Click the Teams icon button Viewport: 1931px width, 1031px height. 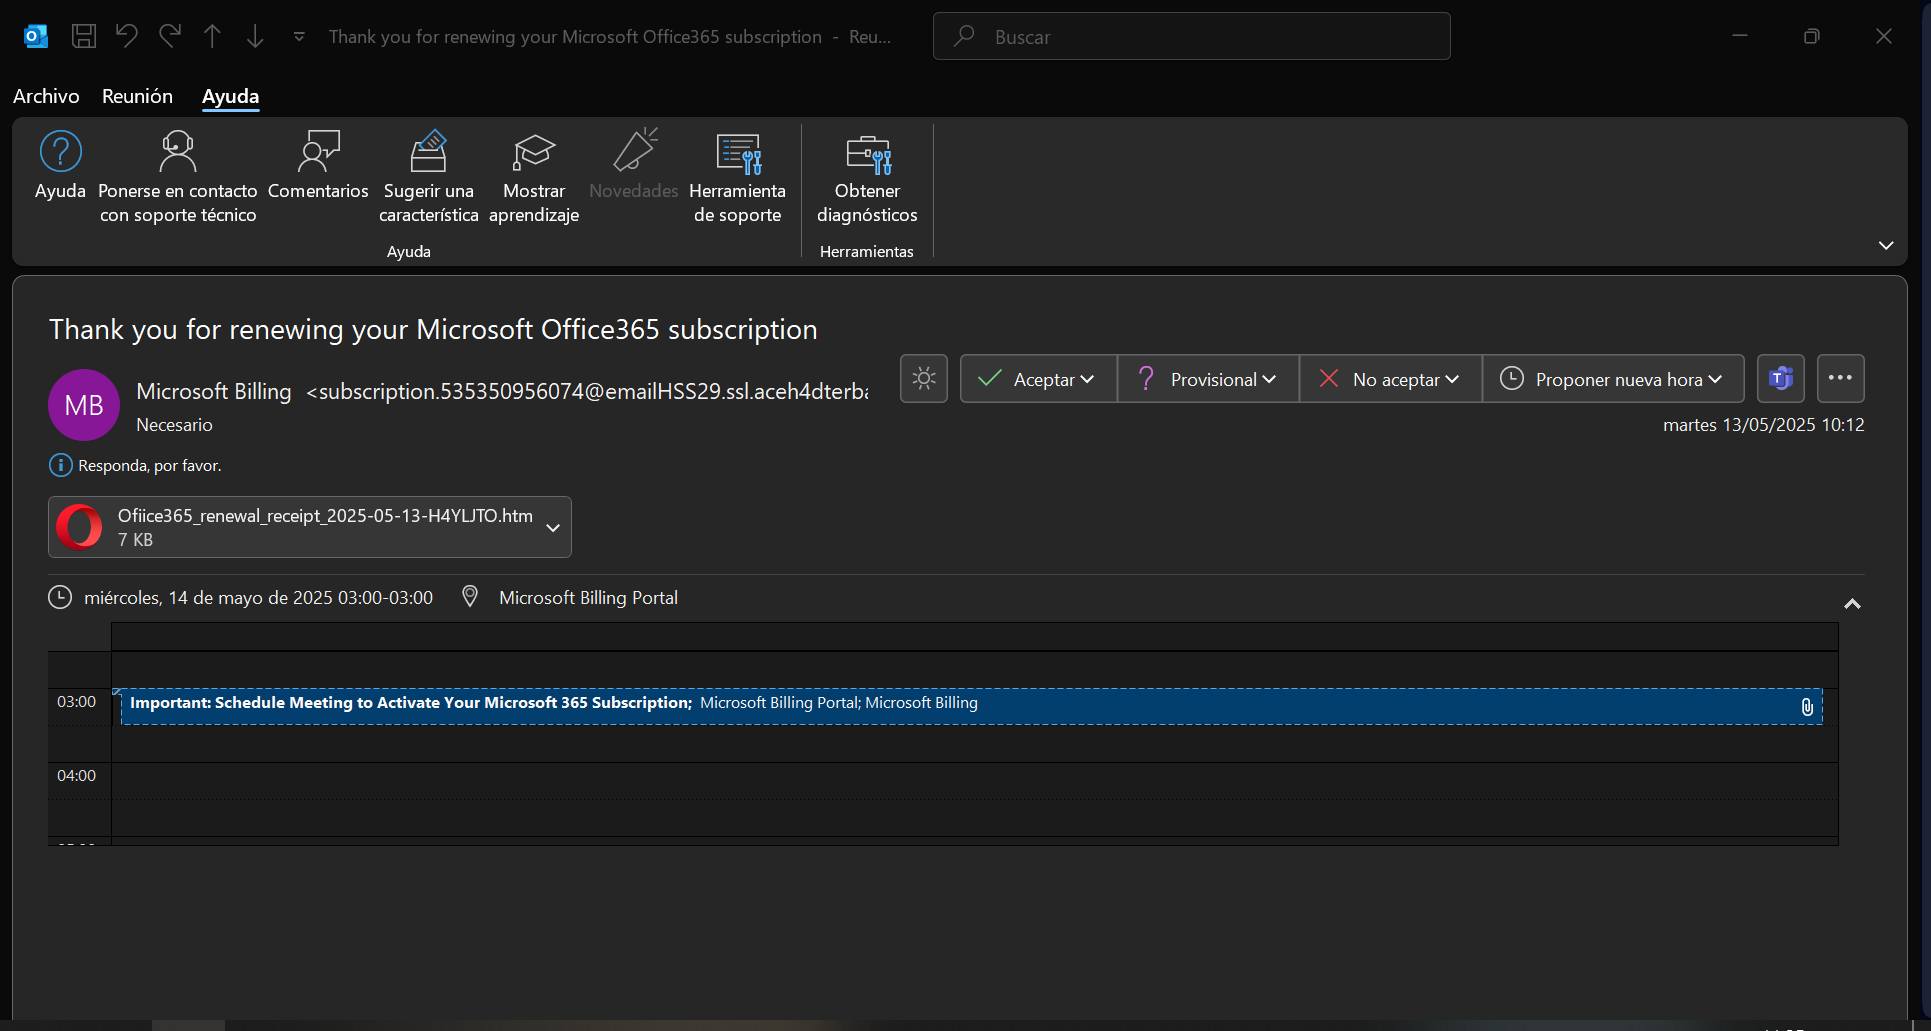point(1780,379)
